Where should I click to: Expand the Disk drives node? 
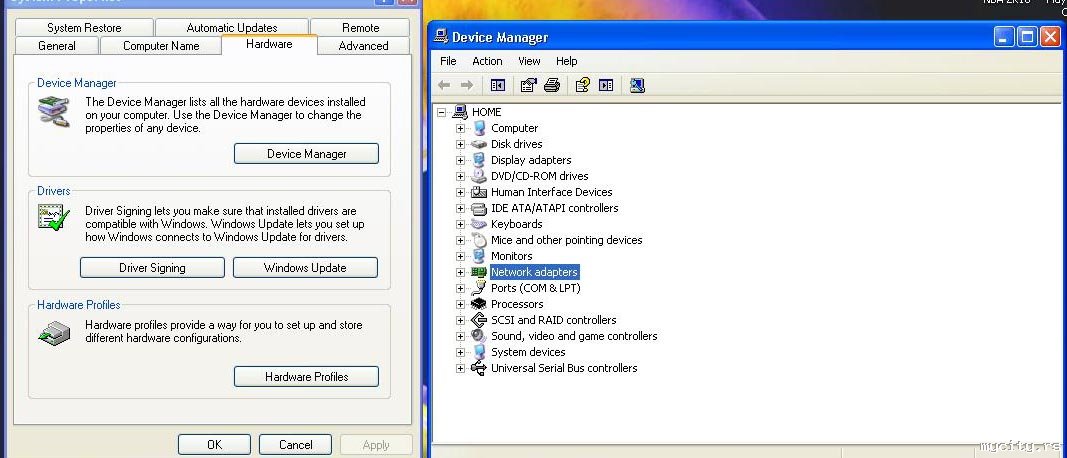tap(461, 144)
